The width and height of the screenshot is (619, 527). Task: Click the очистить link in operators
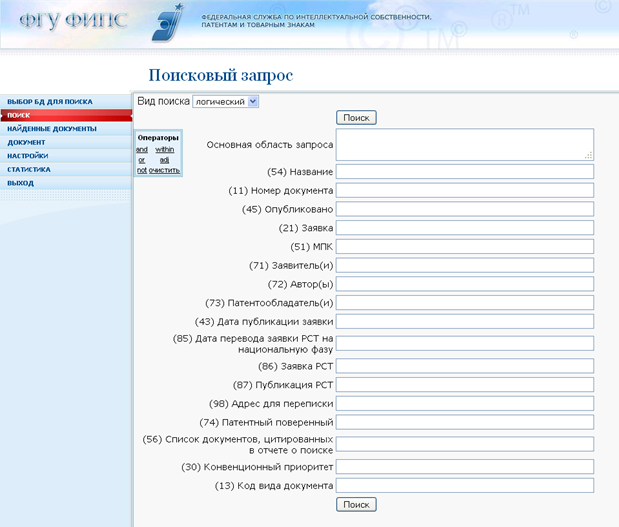coord(164,170)
